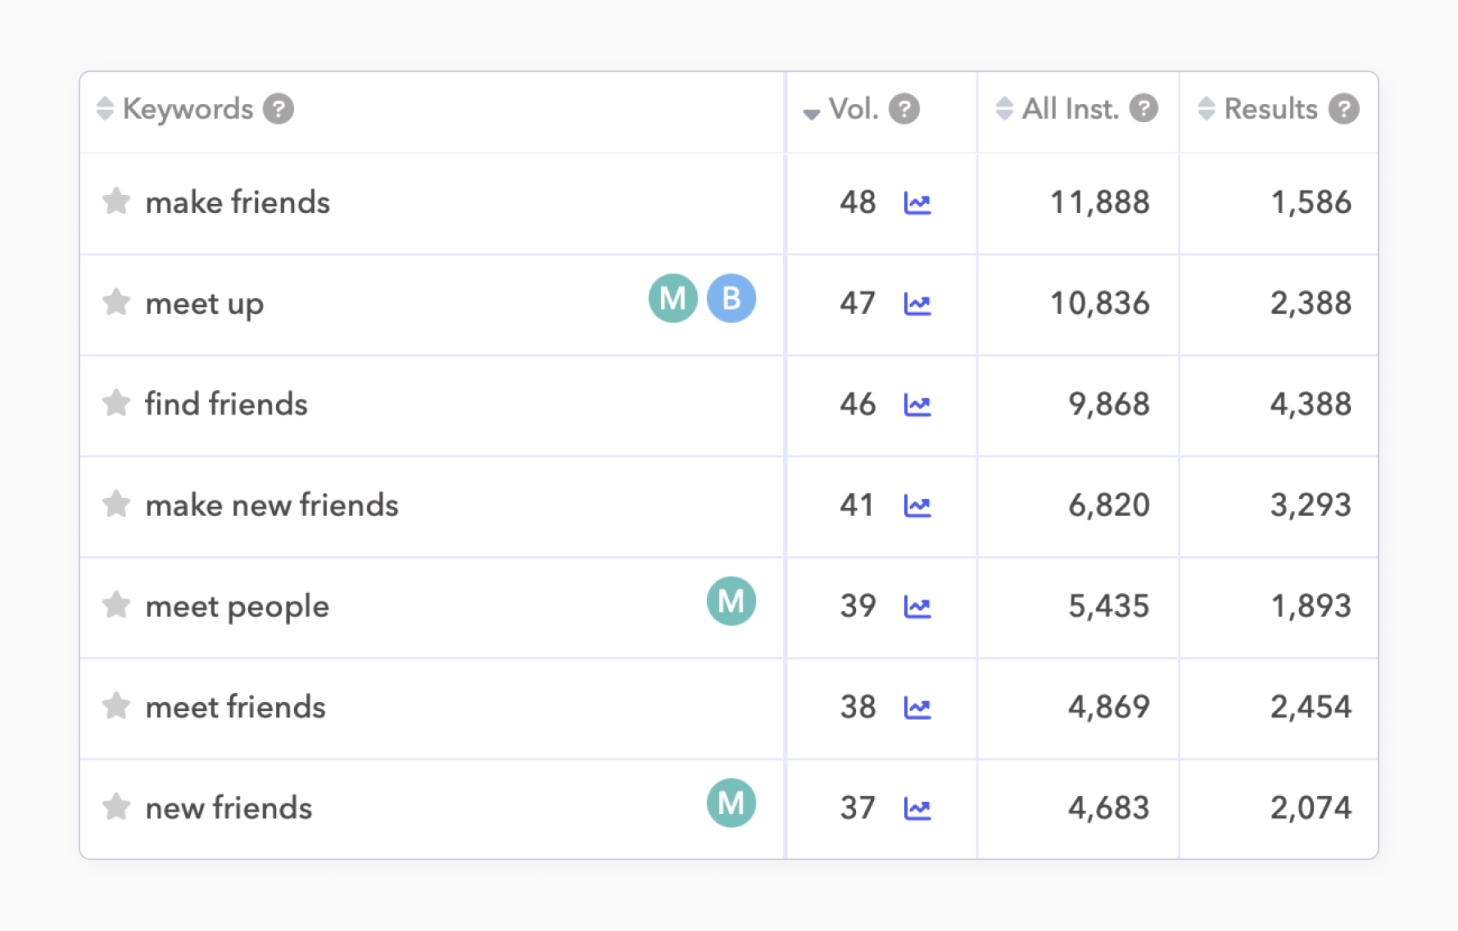Click the green M badge on meet people
The width and height of the screenshot is (1458, 931).
731,601
